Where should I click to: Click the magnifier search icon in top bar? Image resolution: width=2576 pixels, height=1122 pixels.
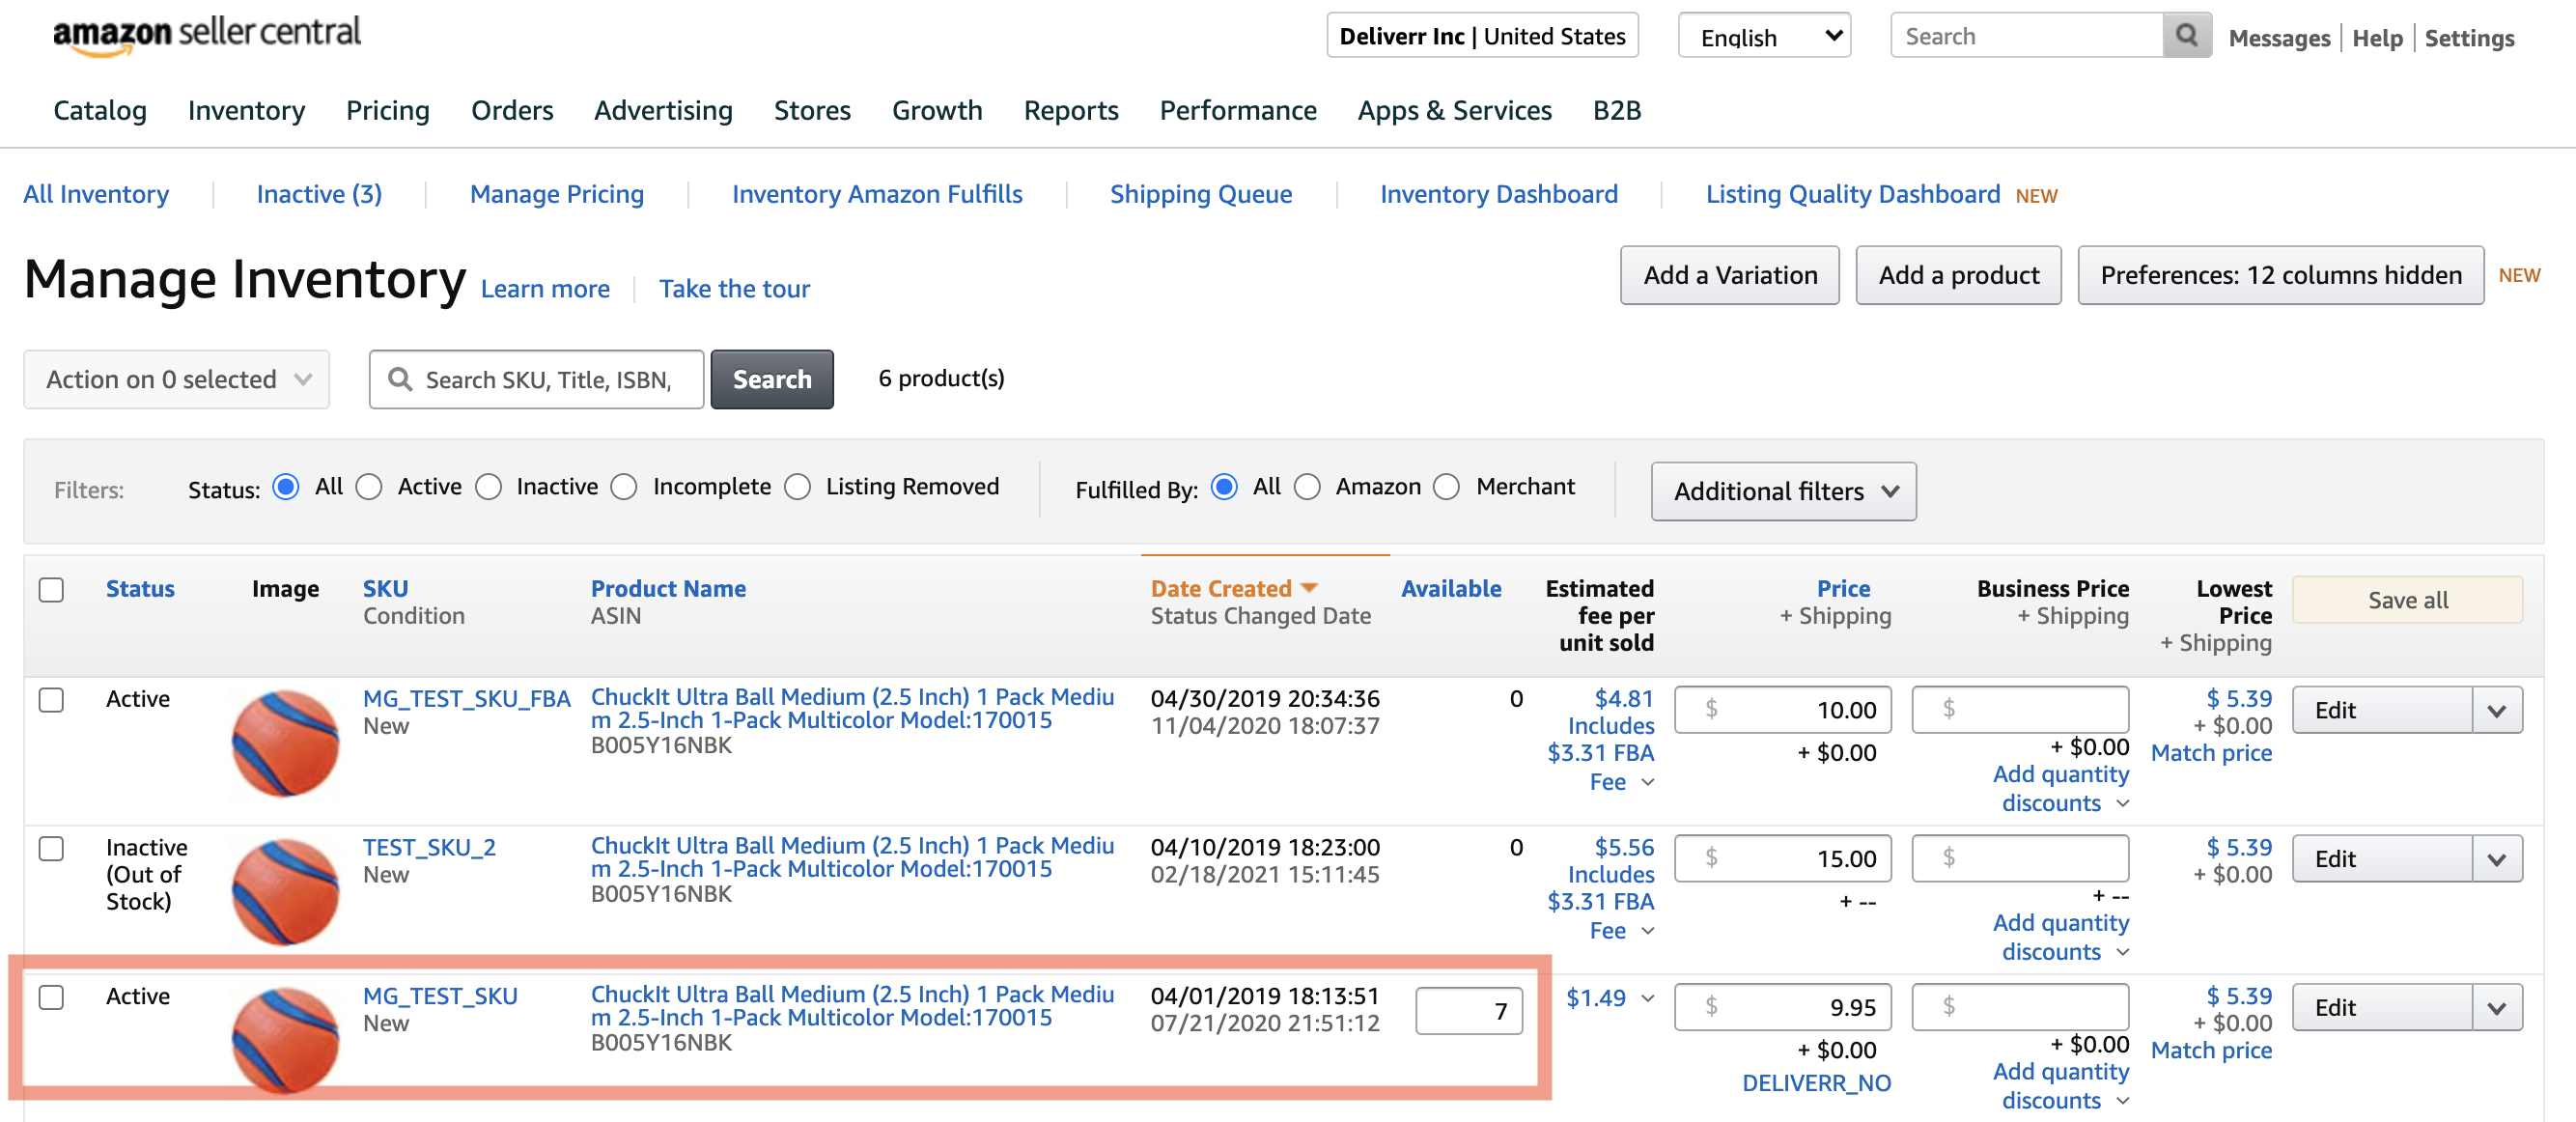point(2186,36)
